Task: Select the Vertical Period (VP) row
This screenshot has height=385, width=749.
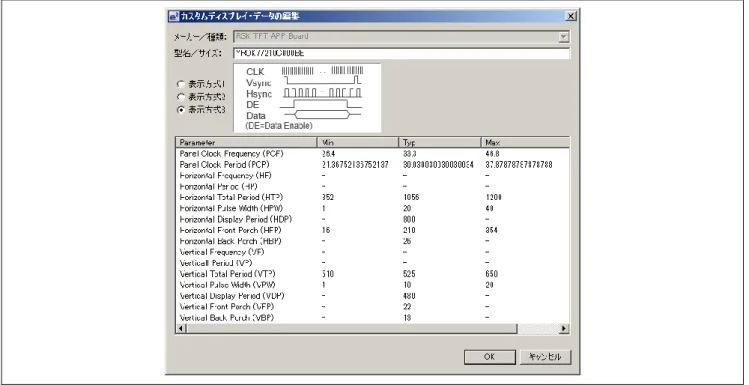Action: pos(373,263)
